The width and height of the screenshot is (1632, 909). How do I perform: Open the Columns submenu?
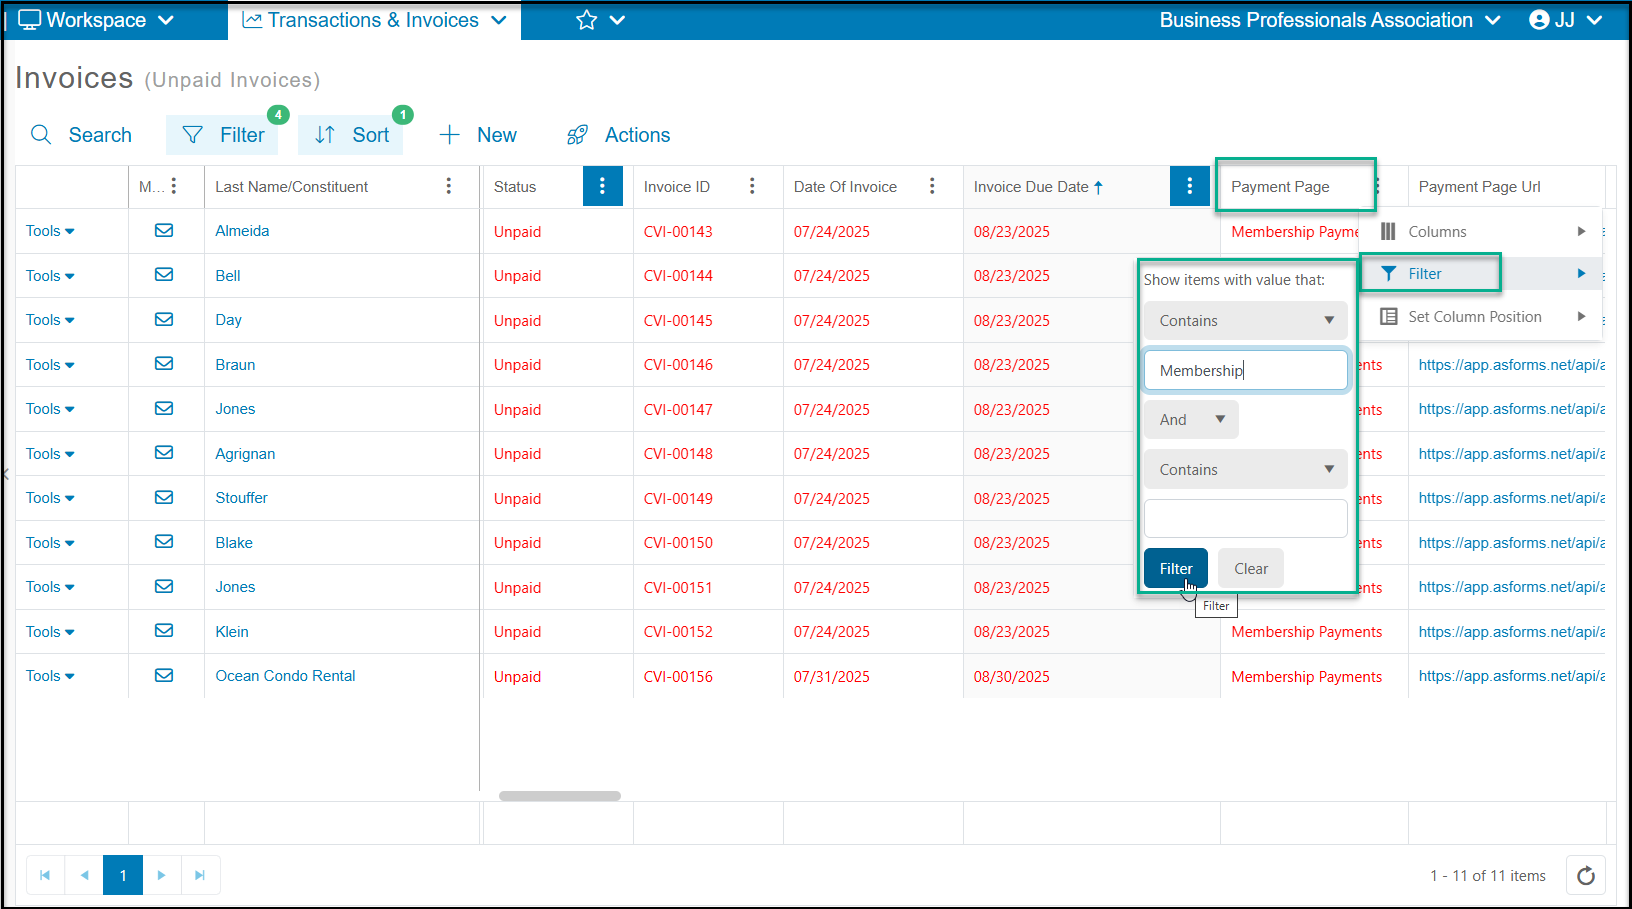(x=1482, y=231)
